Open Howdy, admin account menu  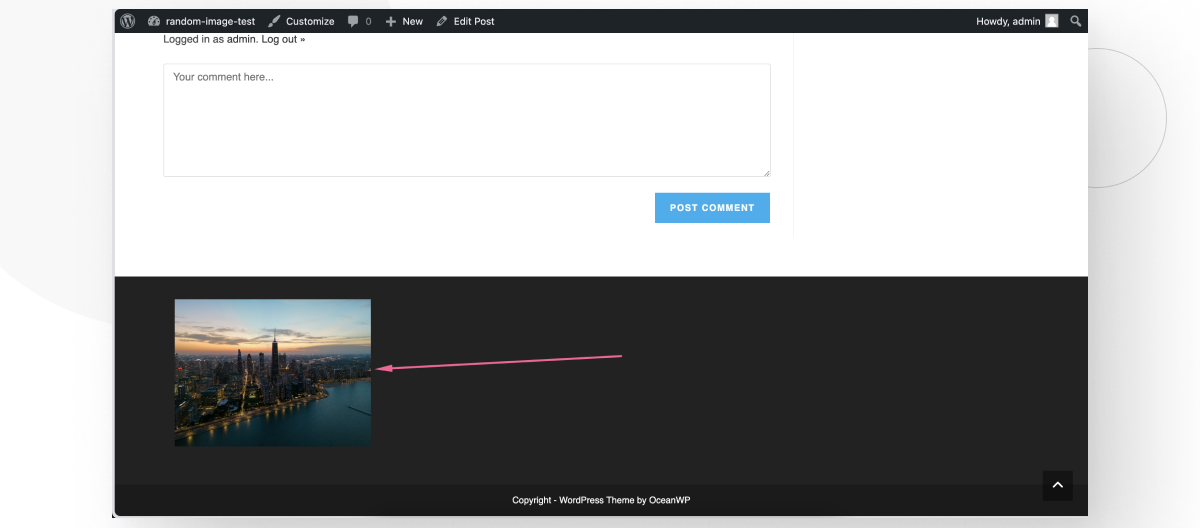(1017, 21)
